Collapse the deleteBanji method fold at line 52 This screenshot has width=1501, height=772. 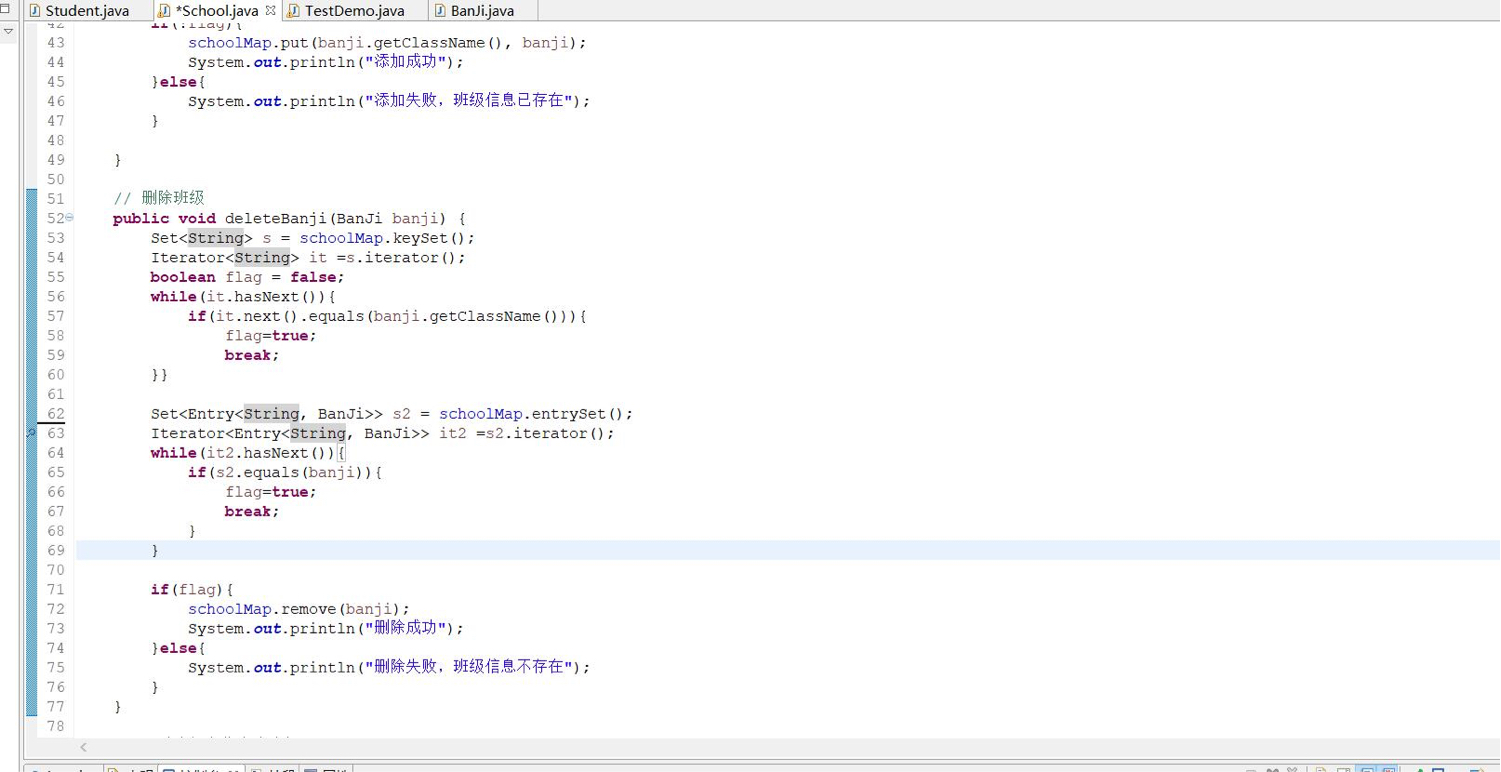[x=69, y=218]
